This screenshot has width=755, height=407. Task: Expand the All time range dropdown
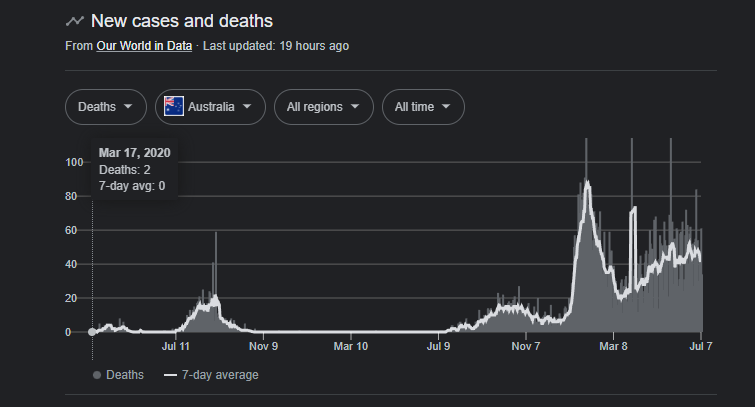[423, 106]
